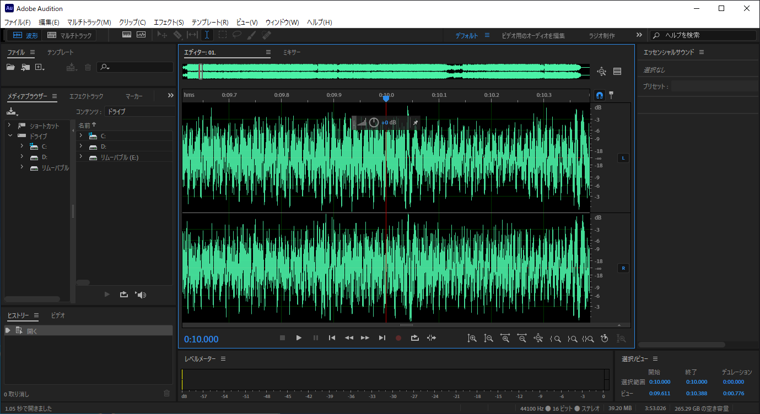This screenshot has height=414, width=760.
Task: Open the メディアブラウザー panel menu
Action: coord(54,96)
